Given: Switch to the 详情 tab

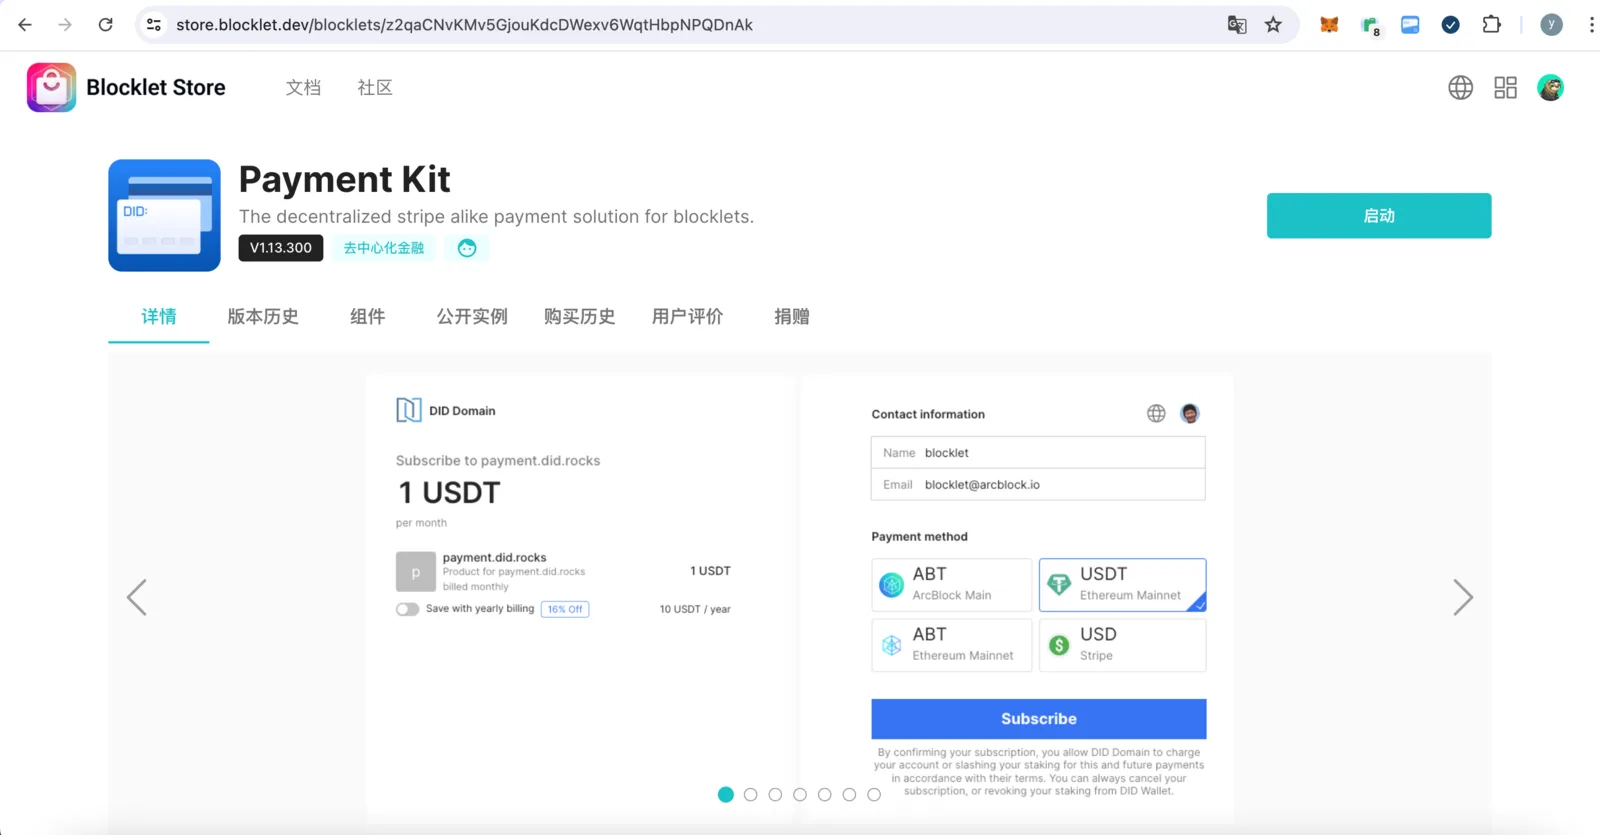Looking at the screenshot, I should point(159,317).
